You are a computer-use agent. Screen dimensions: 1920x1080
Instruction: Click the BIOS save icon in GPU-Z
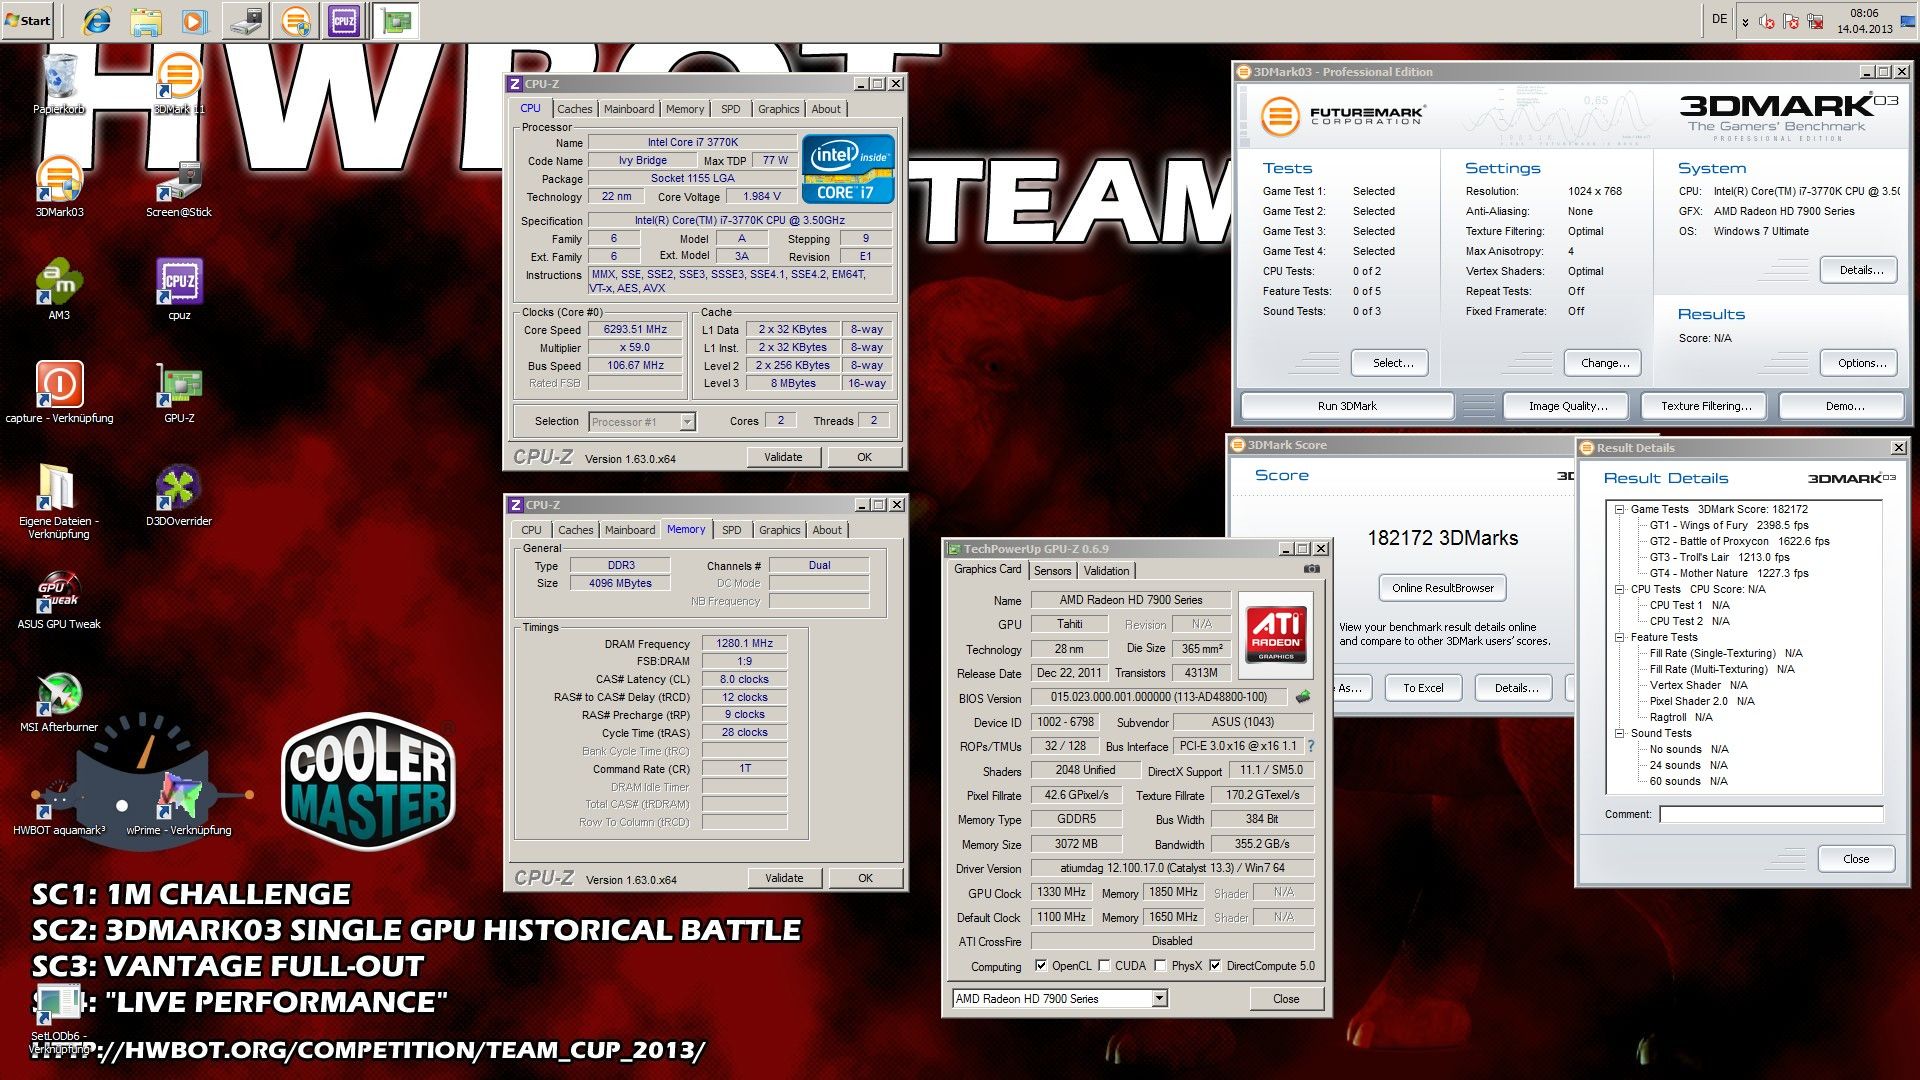coord(1303,697)
